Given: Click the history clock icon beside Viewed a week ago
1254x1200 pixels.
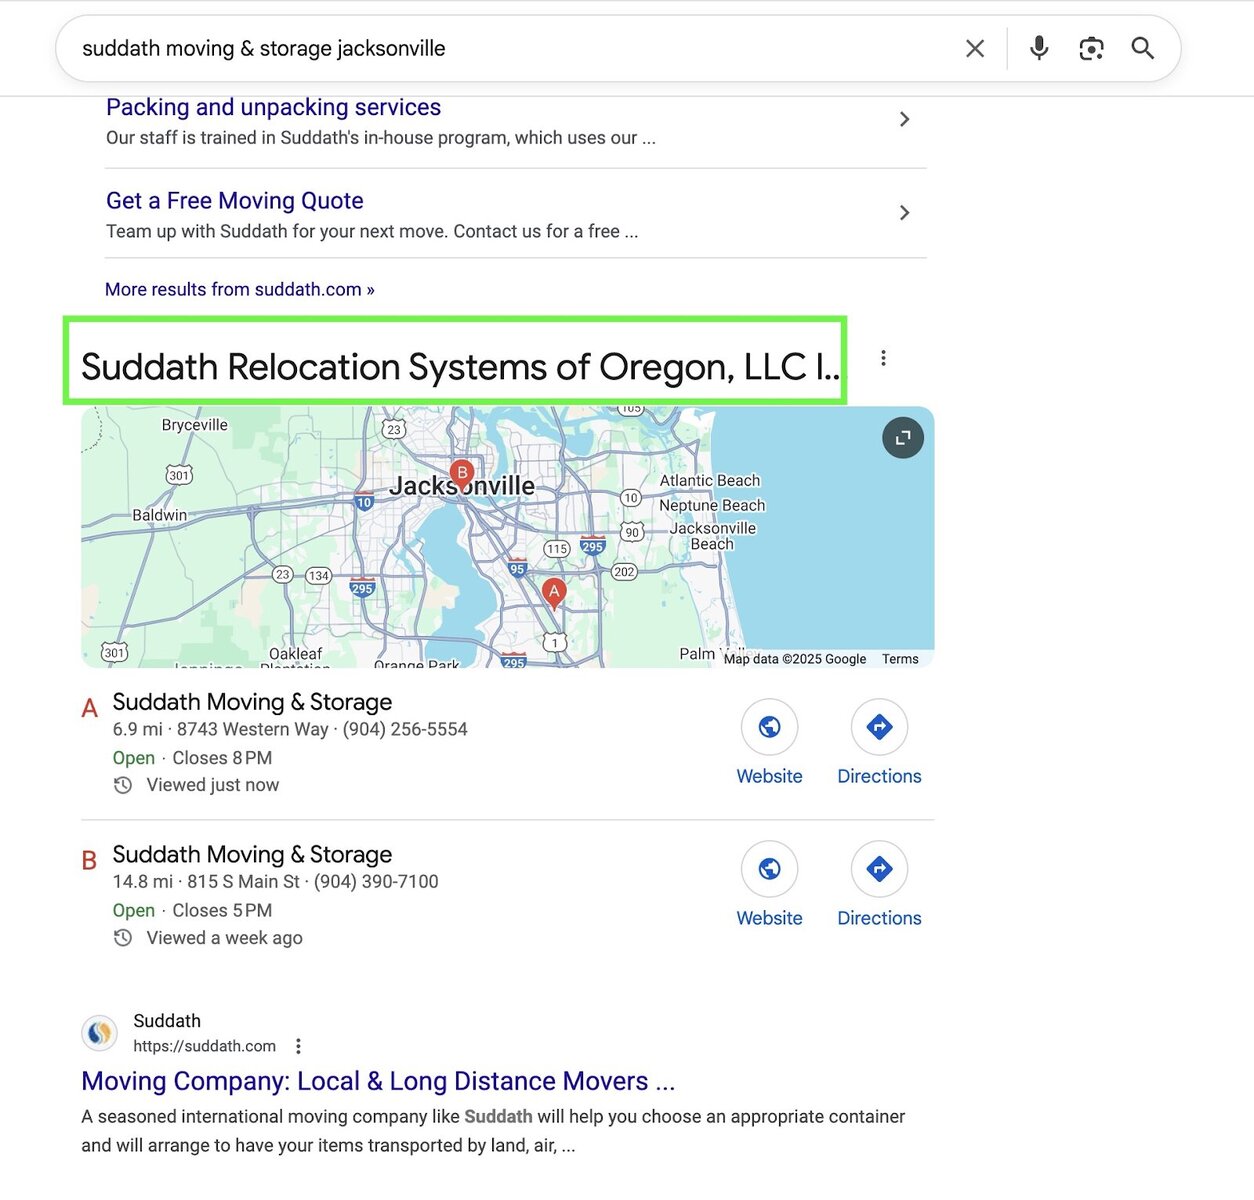Looking at the screenshot, I should [123, 938].
